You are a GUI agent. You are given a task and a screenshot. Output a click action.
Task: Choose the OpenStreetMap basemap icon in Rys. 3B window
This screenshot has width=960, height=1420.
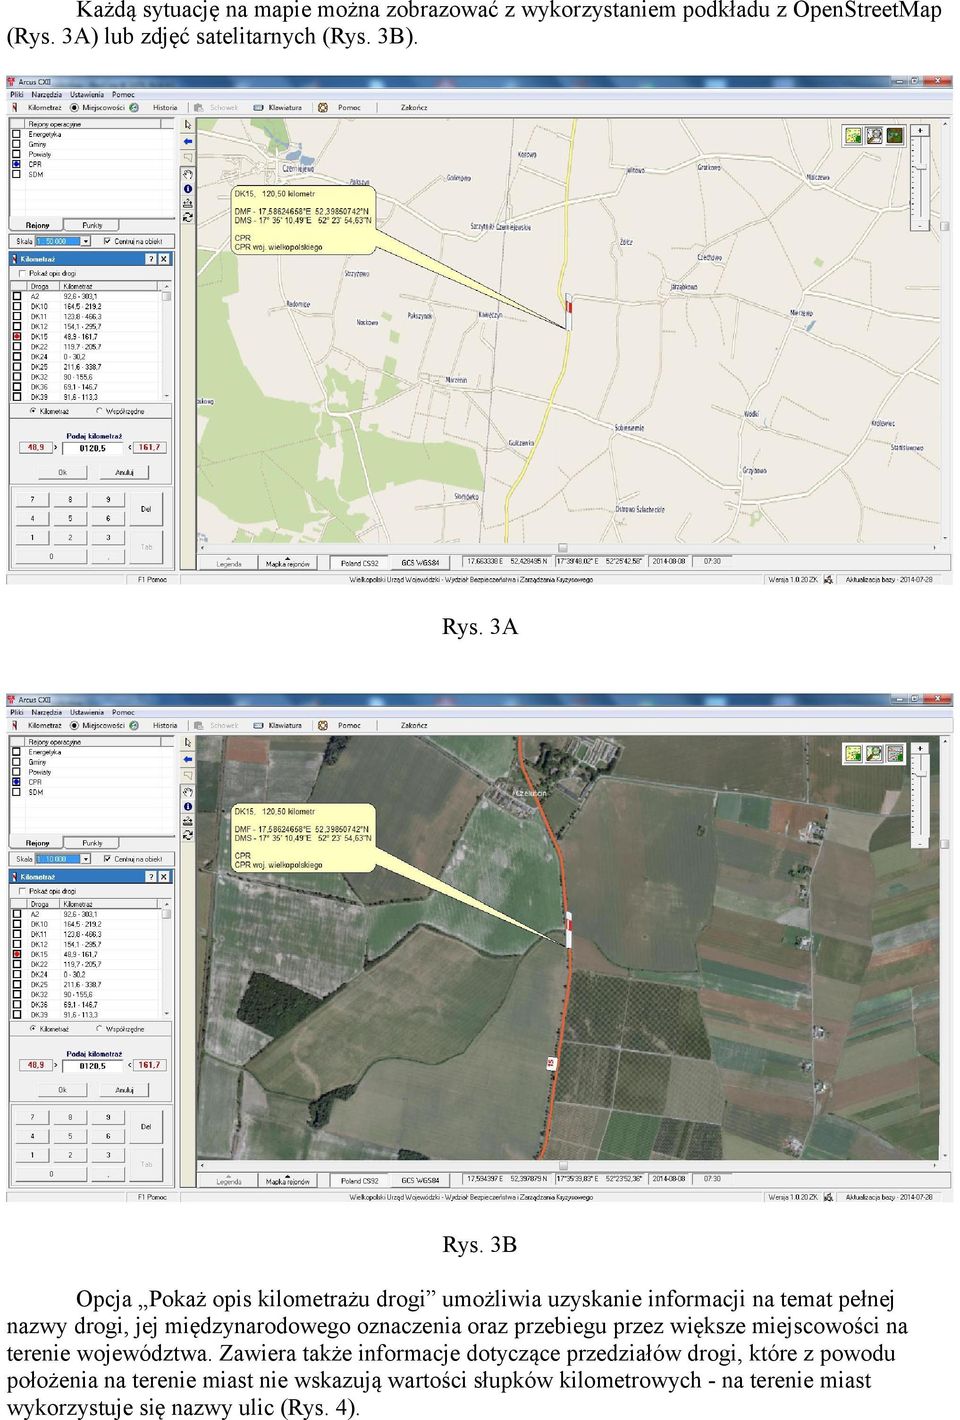pos(853,753)
